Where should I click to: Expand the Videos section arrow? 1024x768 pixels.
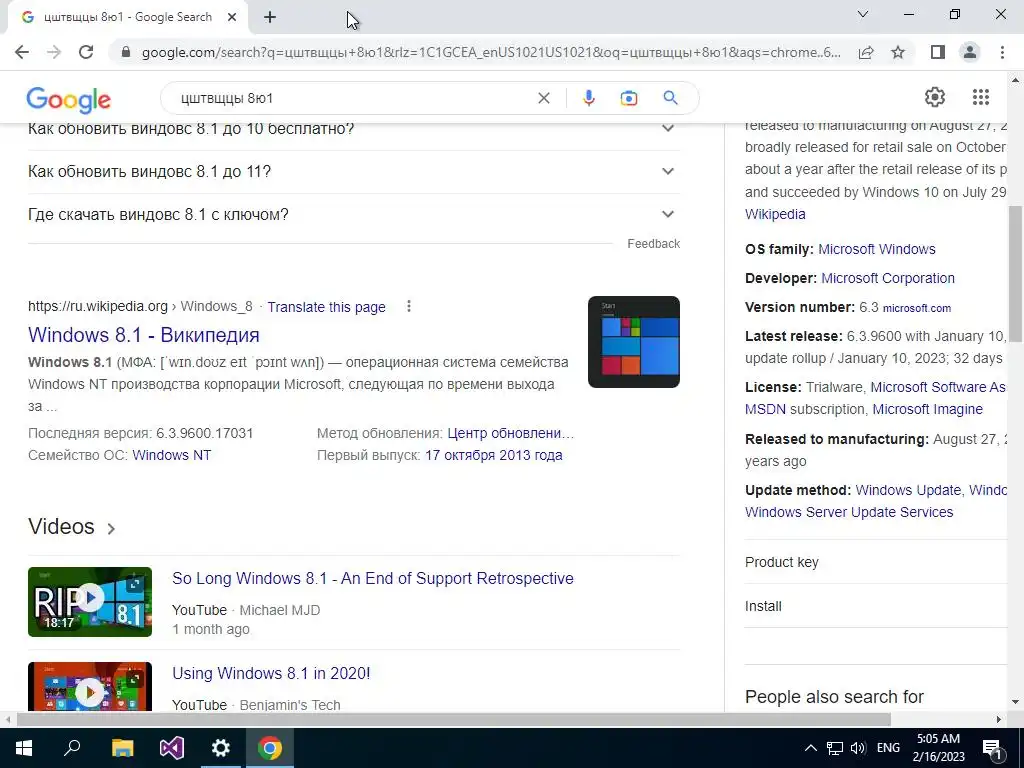tap(111, 528)
